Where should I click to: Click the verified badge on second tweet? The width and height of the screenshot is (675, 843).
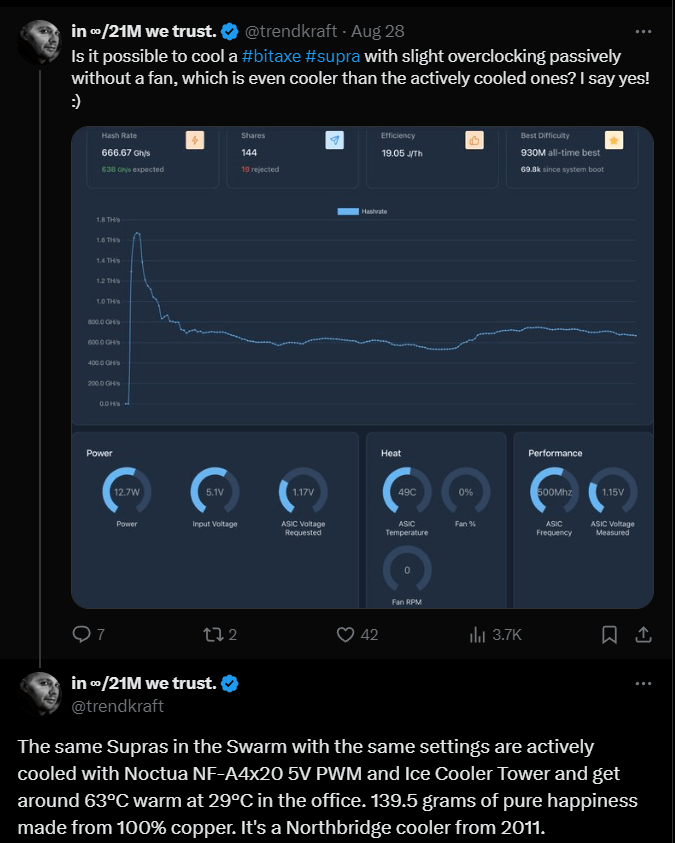(229, 684)
